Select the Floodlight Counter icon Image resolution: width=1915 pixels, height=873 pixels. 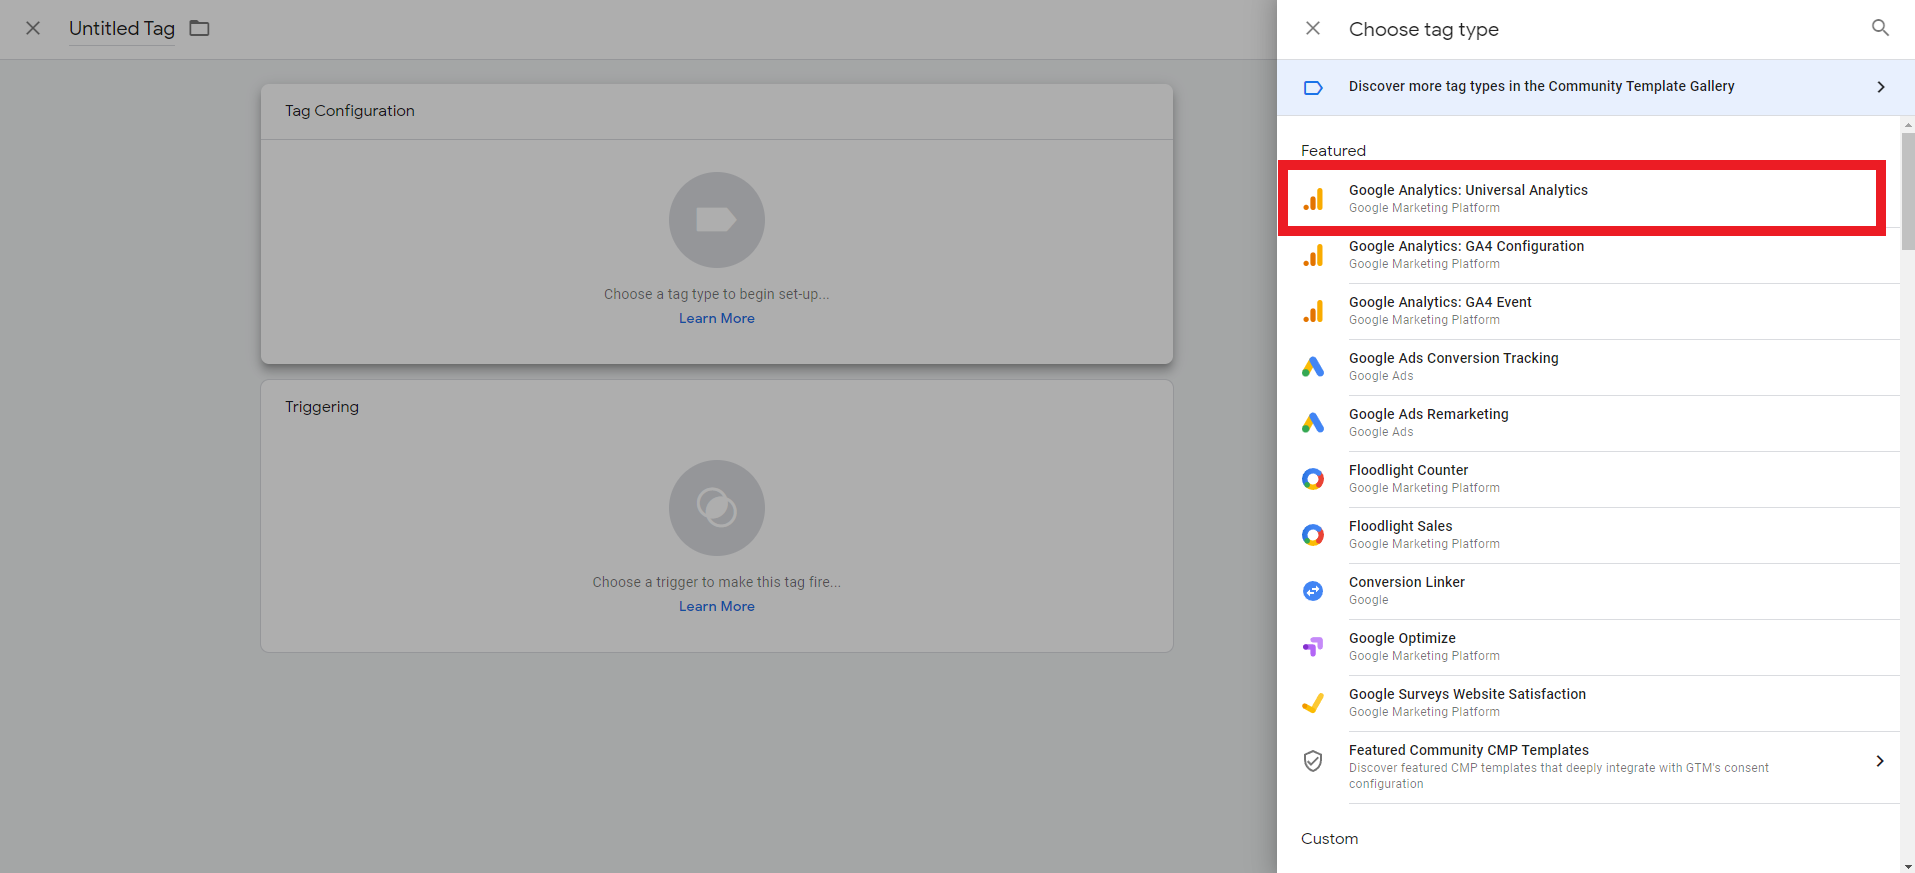coord(1313,479)
